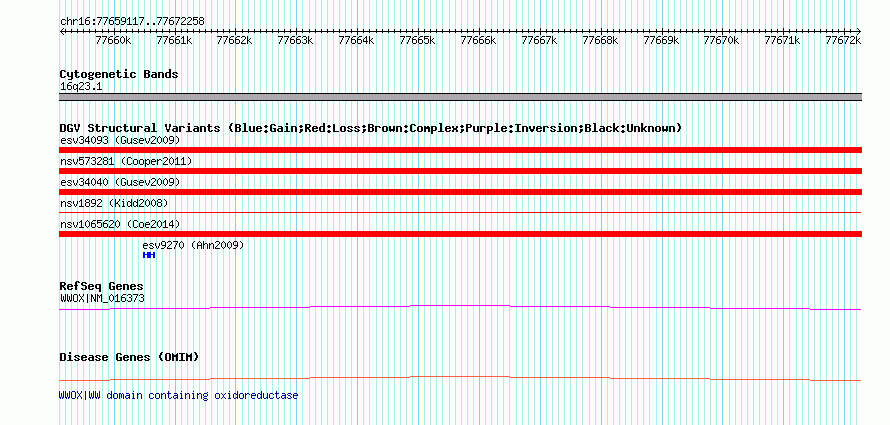This screenshot has height=425, width=890.
Task: Click the 16q23.1 band label
Action: pyautogui.click(x=81, y=87)
